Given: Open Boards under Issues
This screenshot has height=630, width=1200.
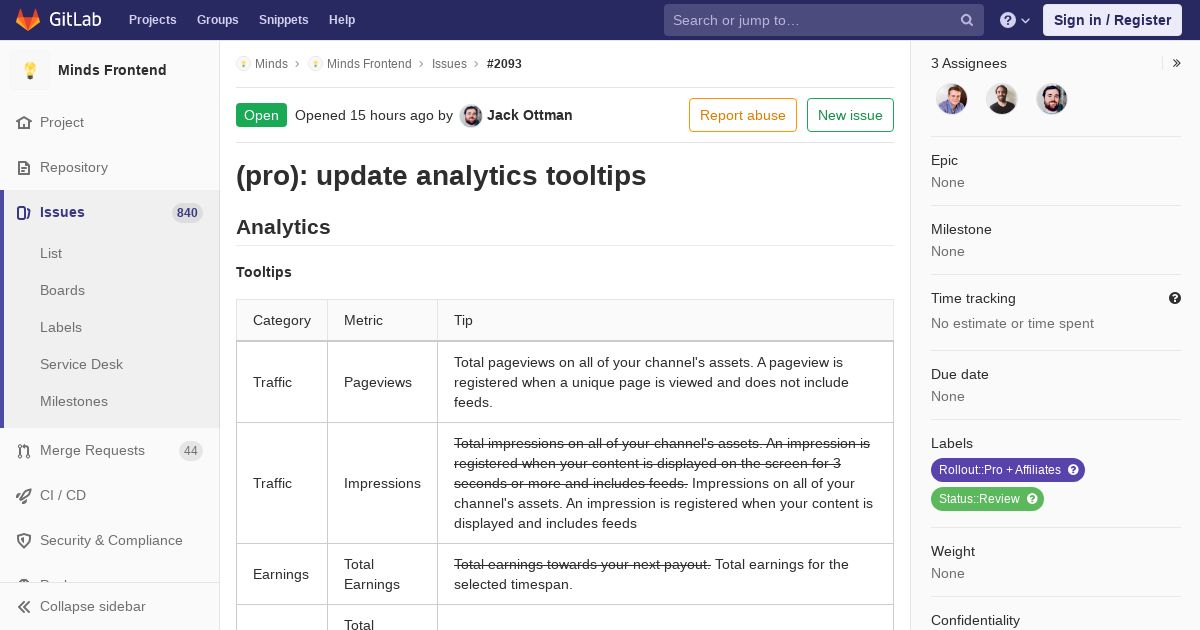Looking at the screenshot, I should 62,290.
